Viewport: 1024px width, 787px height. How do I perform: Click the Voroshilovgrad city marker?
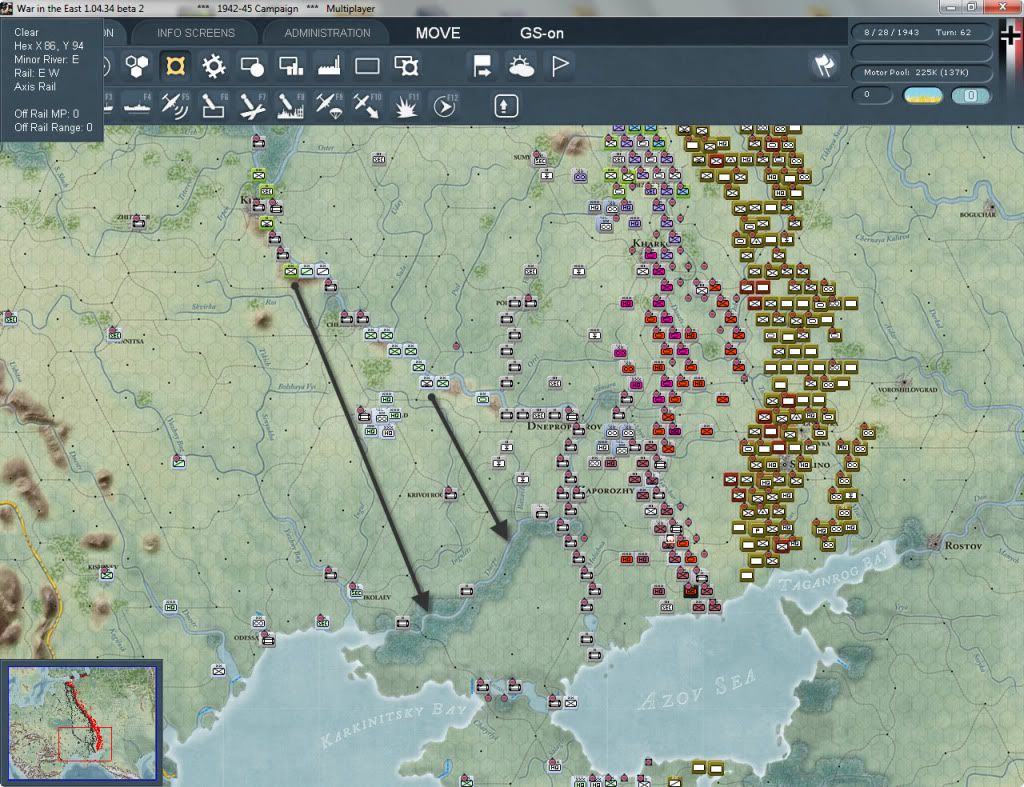[904, 381]
